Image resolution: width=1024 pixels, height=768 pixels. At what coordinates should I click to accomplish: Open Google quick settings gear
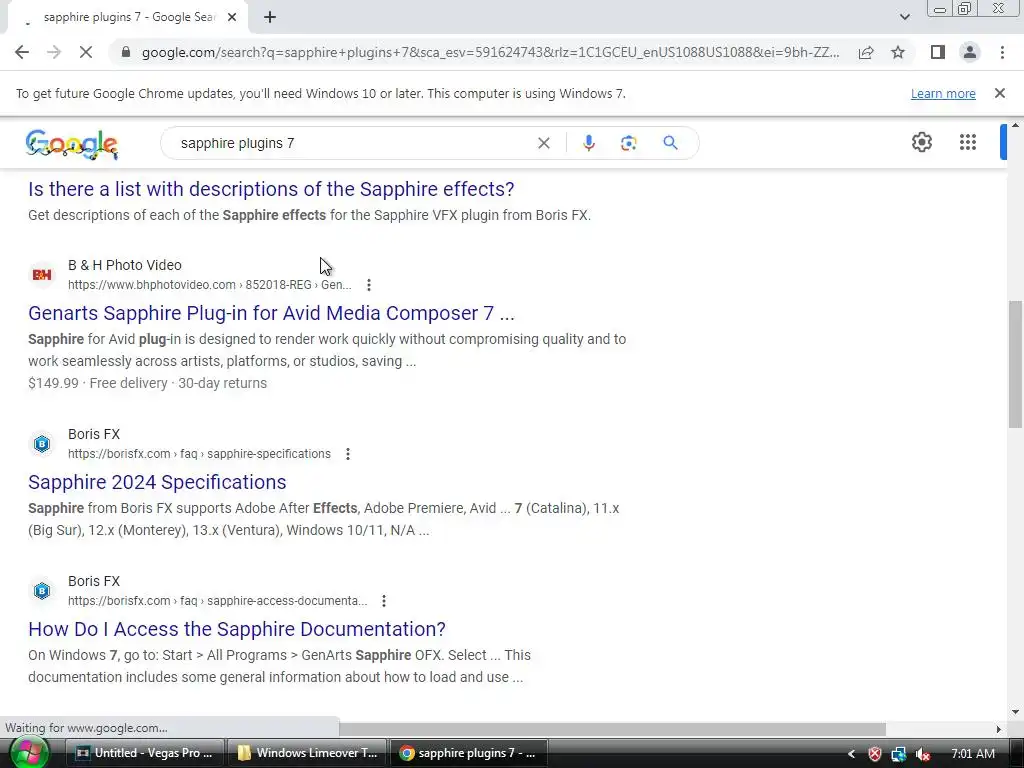pyautogui.click(x=921, y=142)
